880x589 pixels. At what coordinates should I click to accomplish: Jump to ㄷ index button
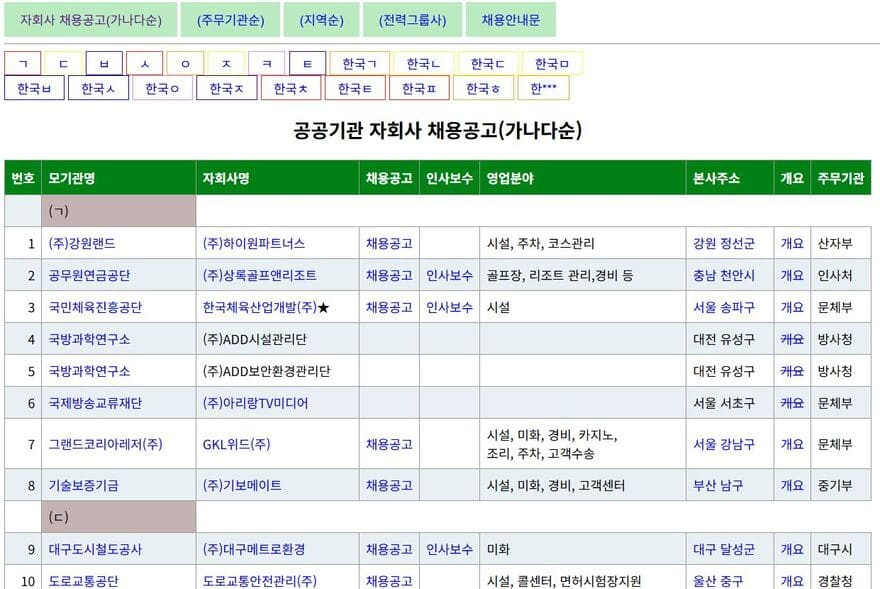[63, 63]
